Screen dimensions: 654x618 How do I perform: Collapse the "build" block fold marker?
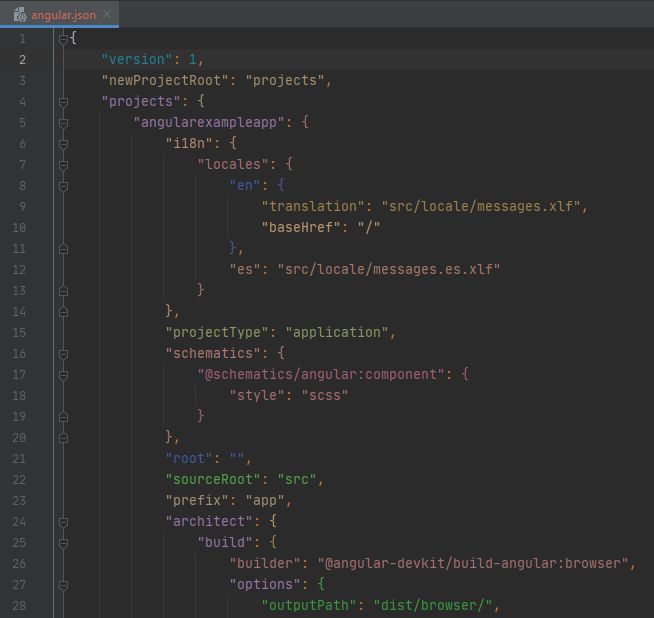click(x=63, y=543)
